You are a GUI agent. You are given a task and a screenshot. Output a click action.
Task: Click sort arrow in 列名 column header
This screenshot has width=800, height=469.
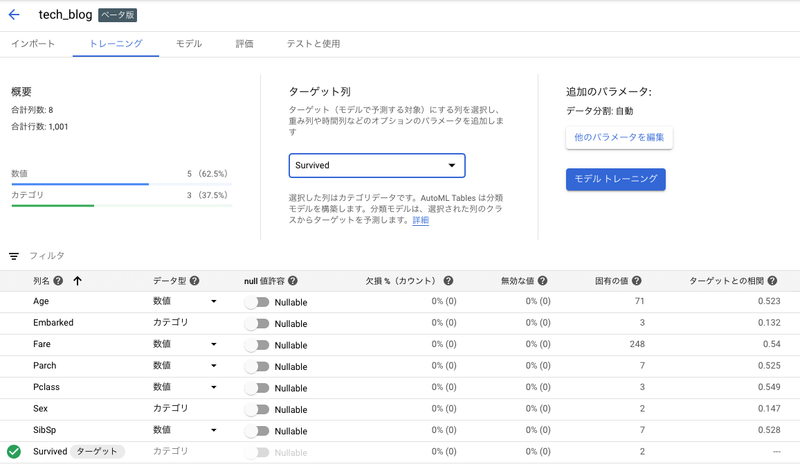tap(77, 282)
